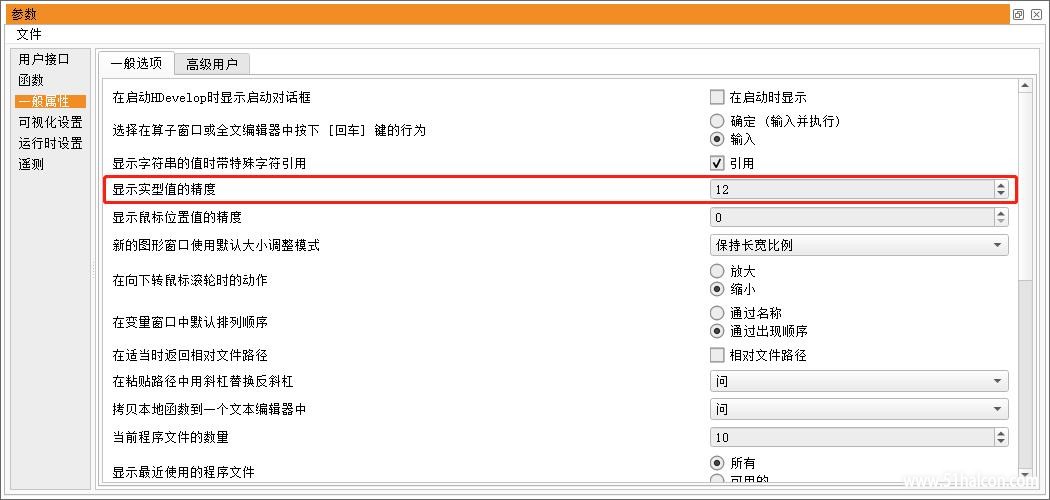Click the 在变量窗口中默认排列顺序 label
Viewport: 1050px width, 500px height.
pos(190,322)
